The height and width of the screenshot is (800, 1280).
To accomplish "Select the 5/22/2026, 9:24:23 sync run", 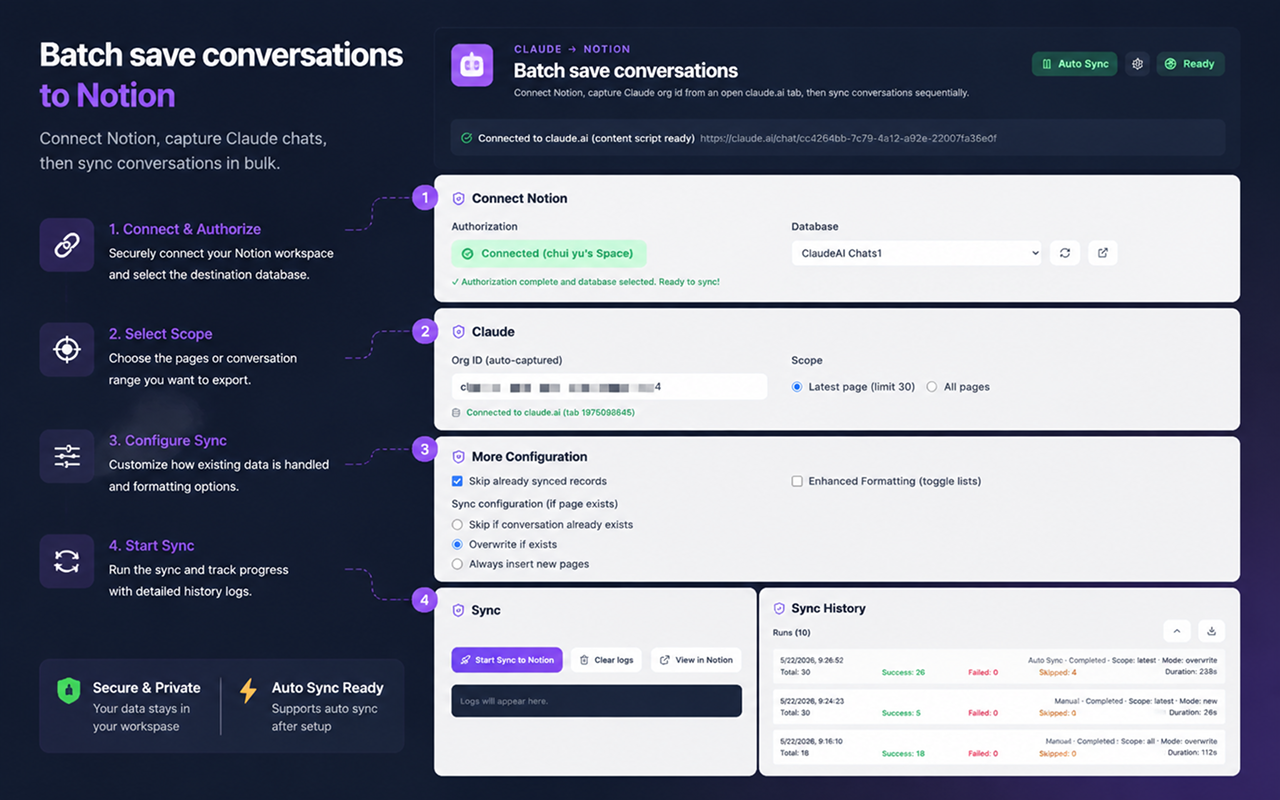I will point(1000,707).
